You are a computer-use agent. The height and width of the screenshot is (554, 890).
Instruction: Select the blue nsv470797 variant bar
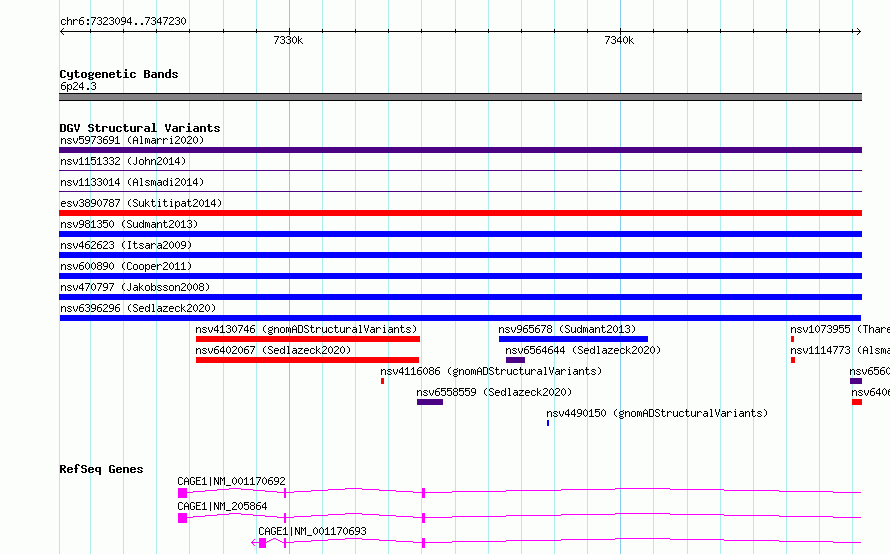click(x=460, y=297)
